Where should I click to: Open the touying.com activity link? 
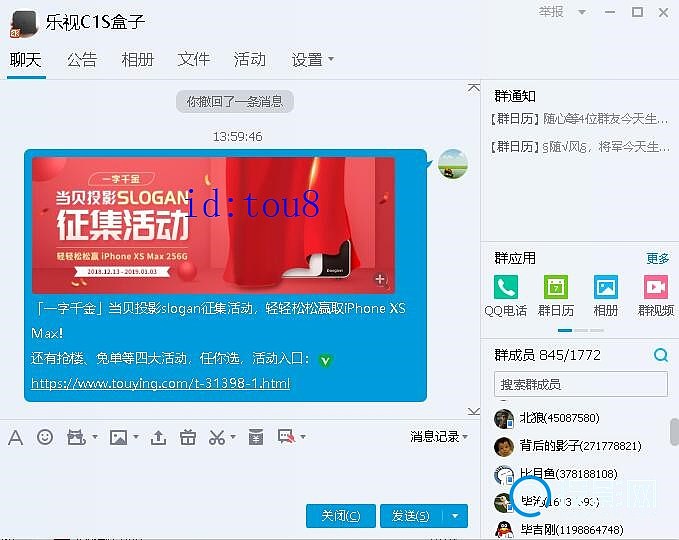[161, 383]
